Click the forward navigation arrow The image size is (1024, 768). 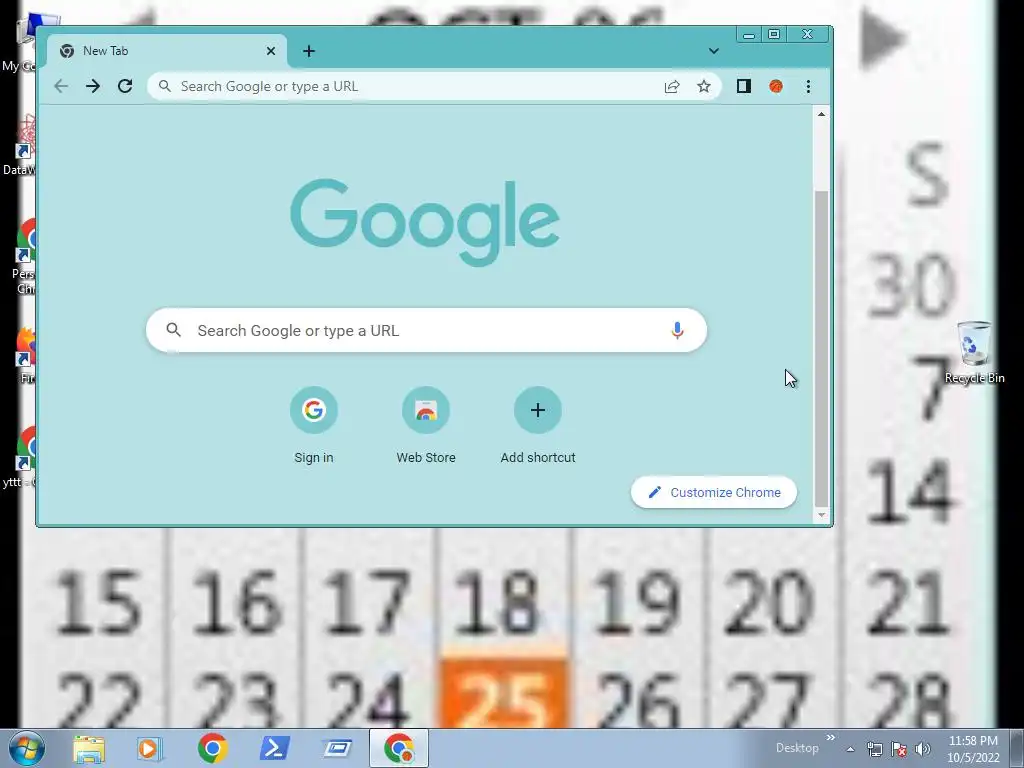pyautogui.click(x=93, y=86)
